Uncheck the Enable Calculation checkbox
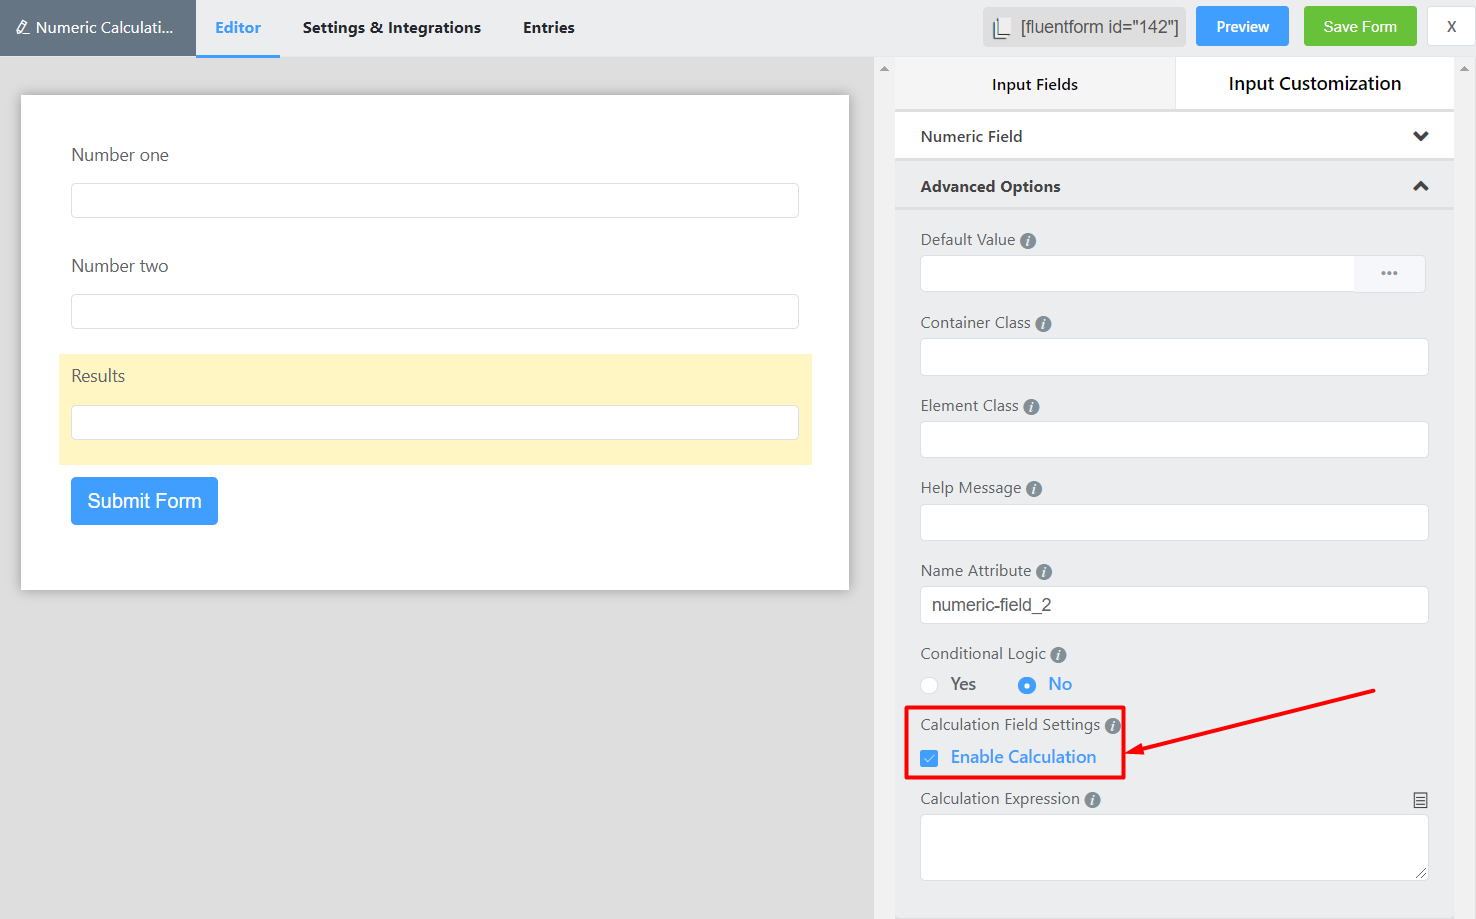 point(930,758)
